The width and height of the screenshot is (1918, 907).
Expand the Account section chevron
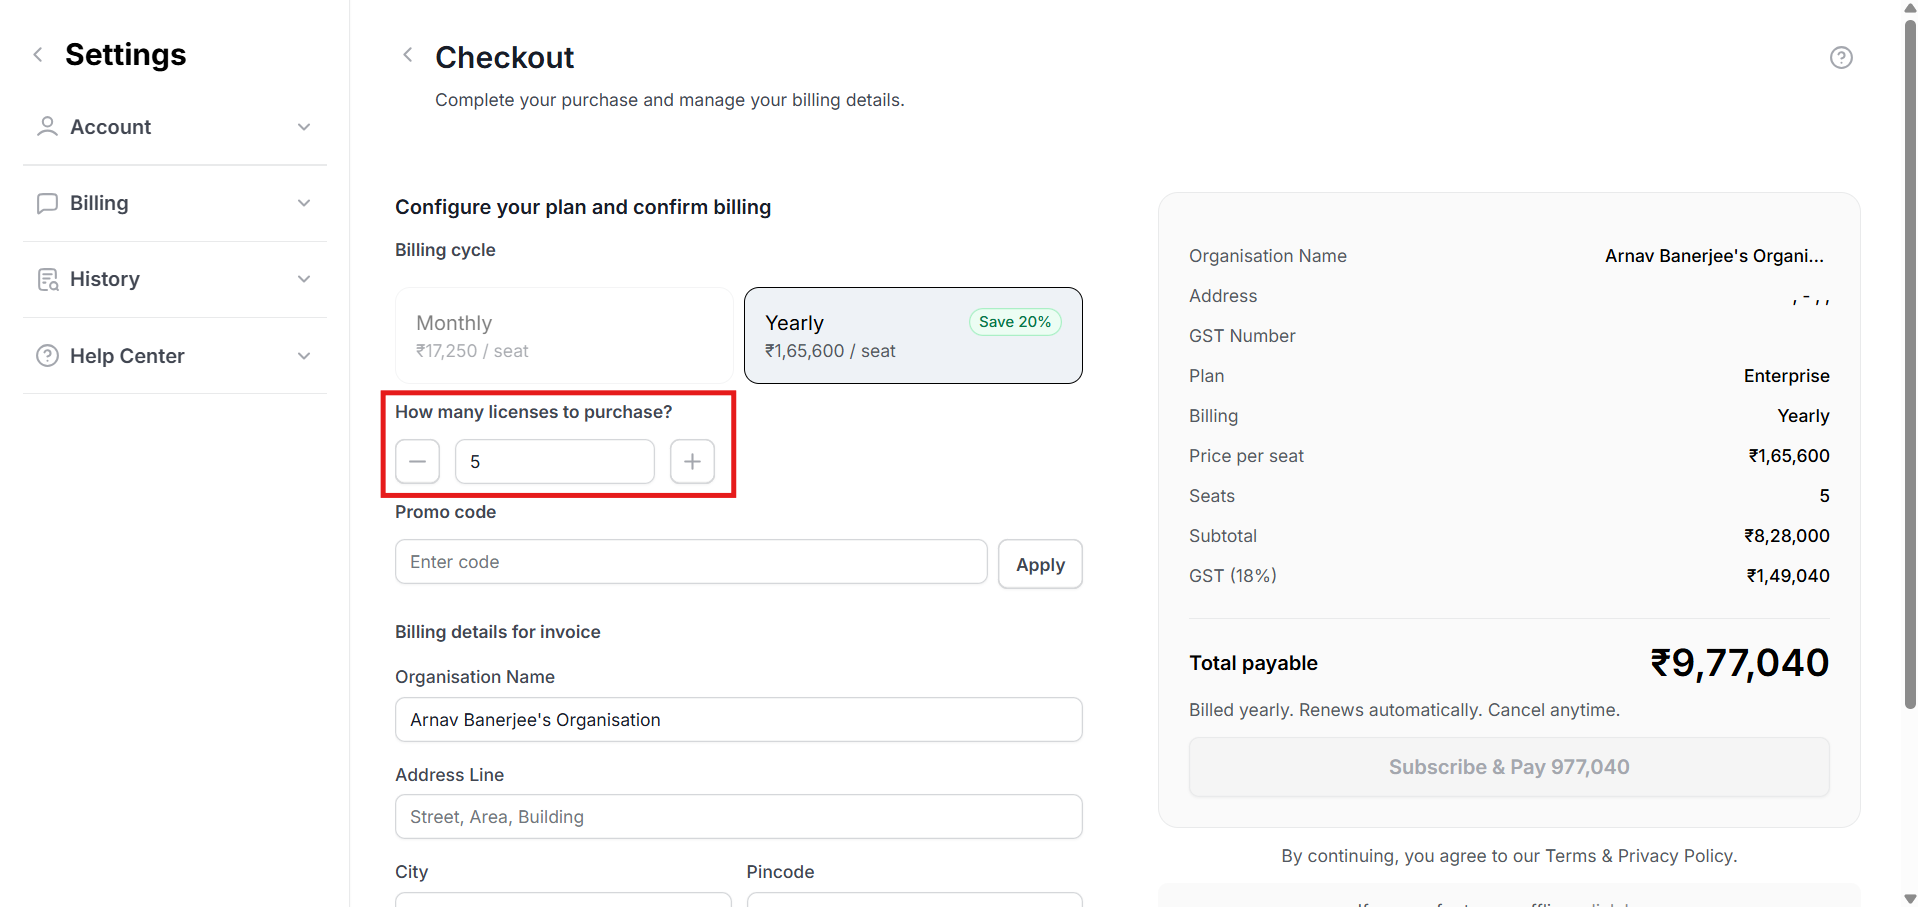coord(304,127)
